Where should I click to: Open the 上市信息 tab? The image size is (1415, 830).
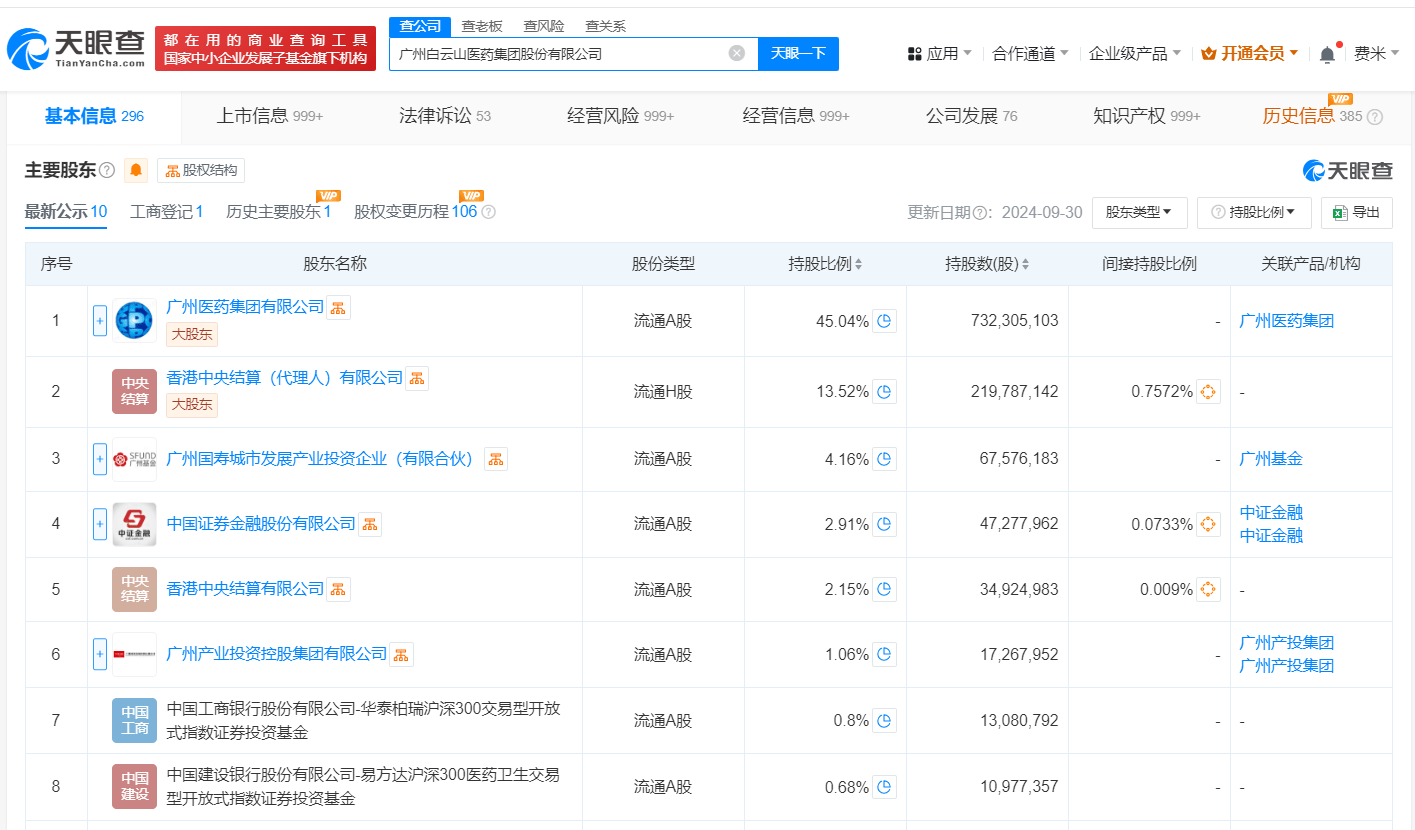270,116
